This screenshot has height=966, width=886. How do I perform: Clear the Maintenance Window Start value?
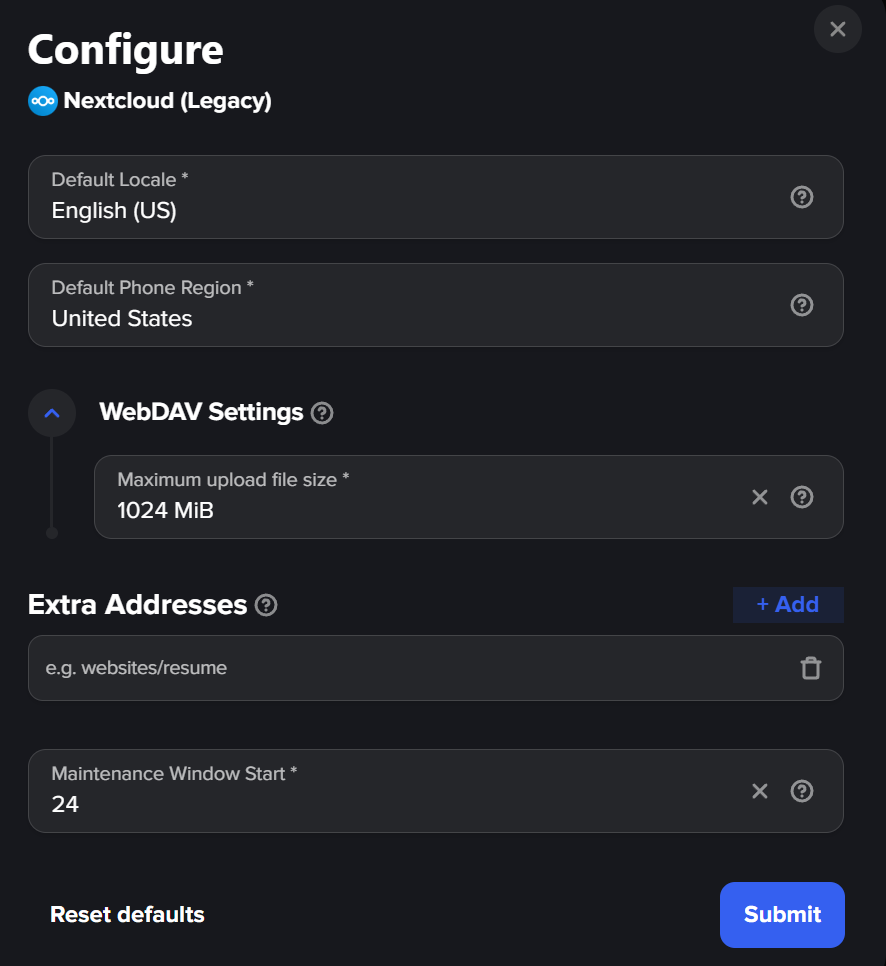coord(760,791)
